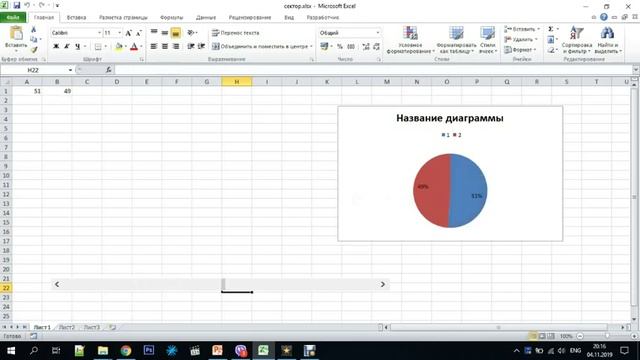This screenshot has width=640, height=360.
Task: Switch to sheet tab Лист2
Action: click(x=67, y=327)
